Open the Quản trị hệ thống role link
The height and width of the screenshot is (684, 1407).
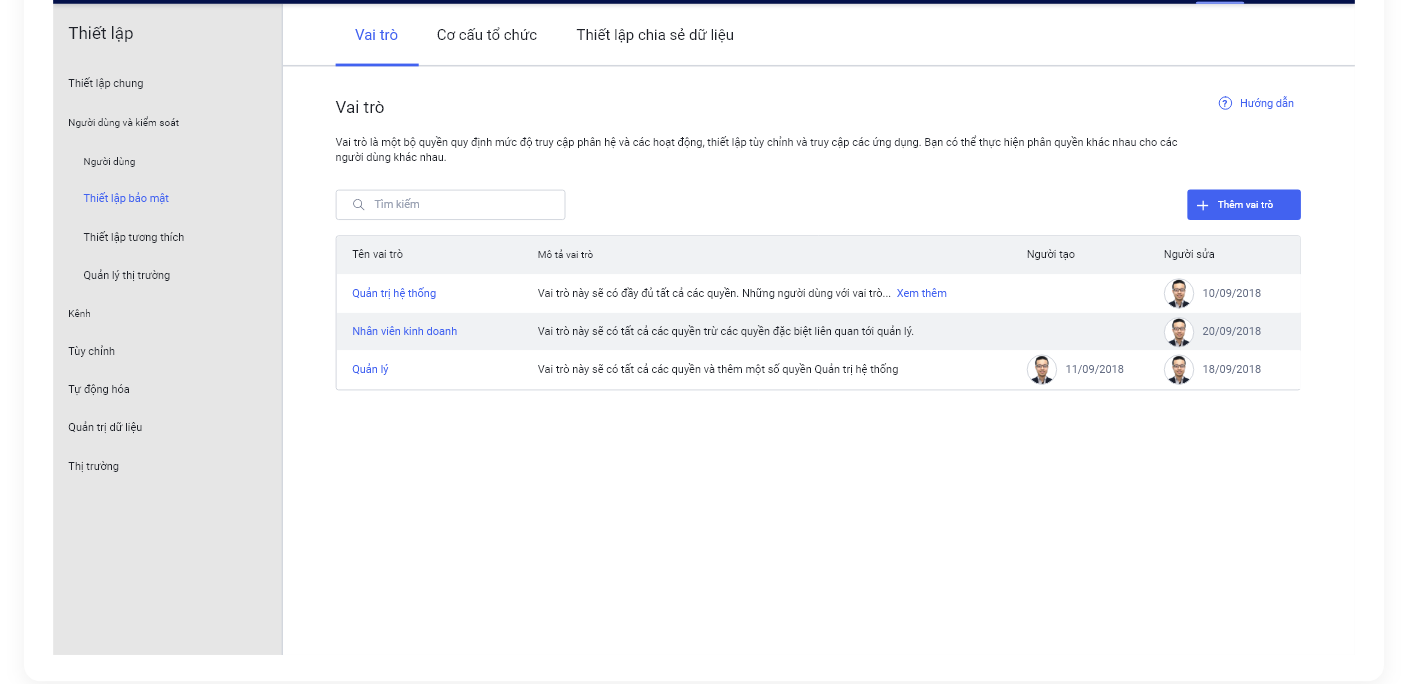pos(394,294)
